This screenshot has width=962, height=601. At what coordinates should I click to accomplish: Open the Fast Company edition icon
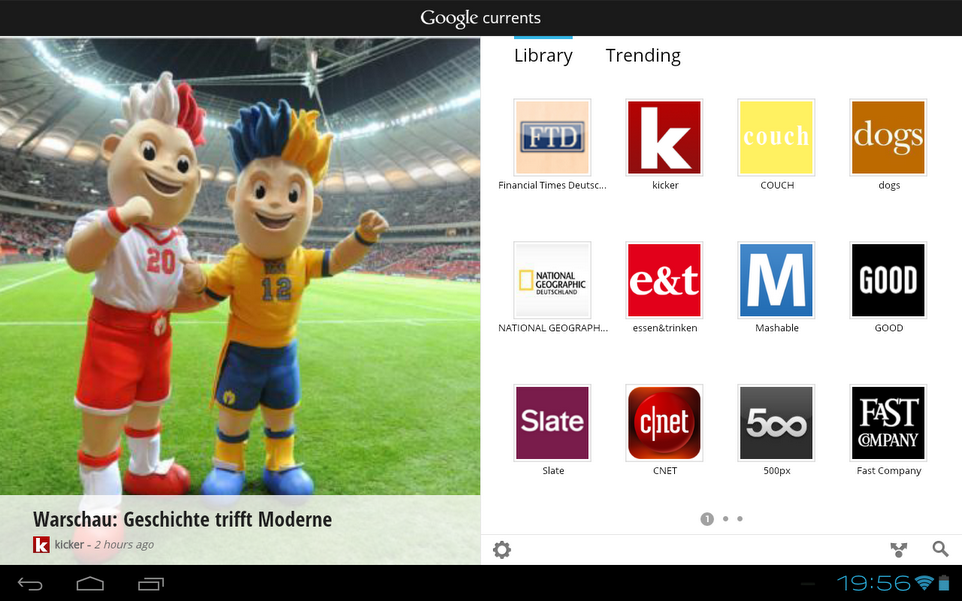(x=888, y=423)
